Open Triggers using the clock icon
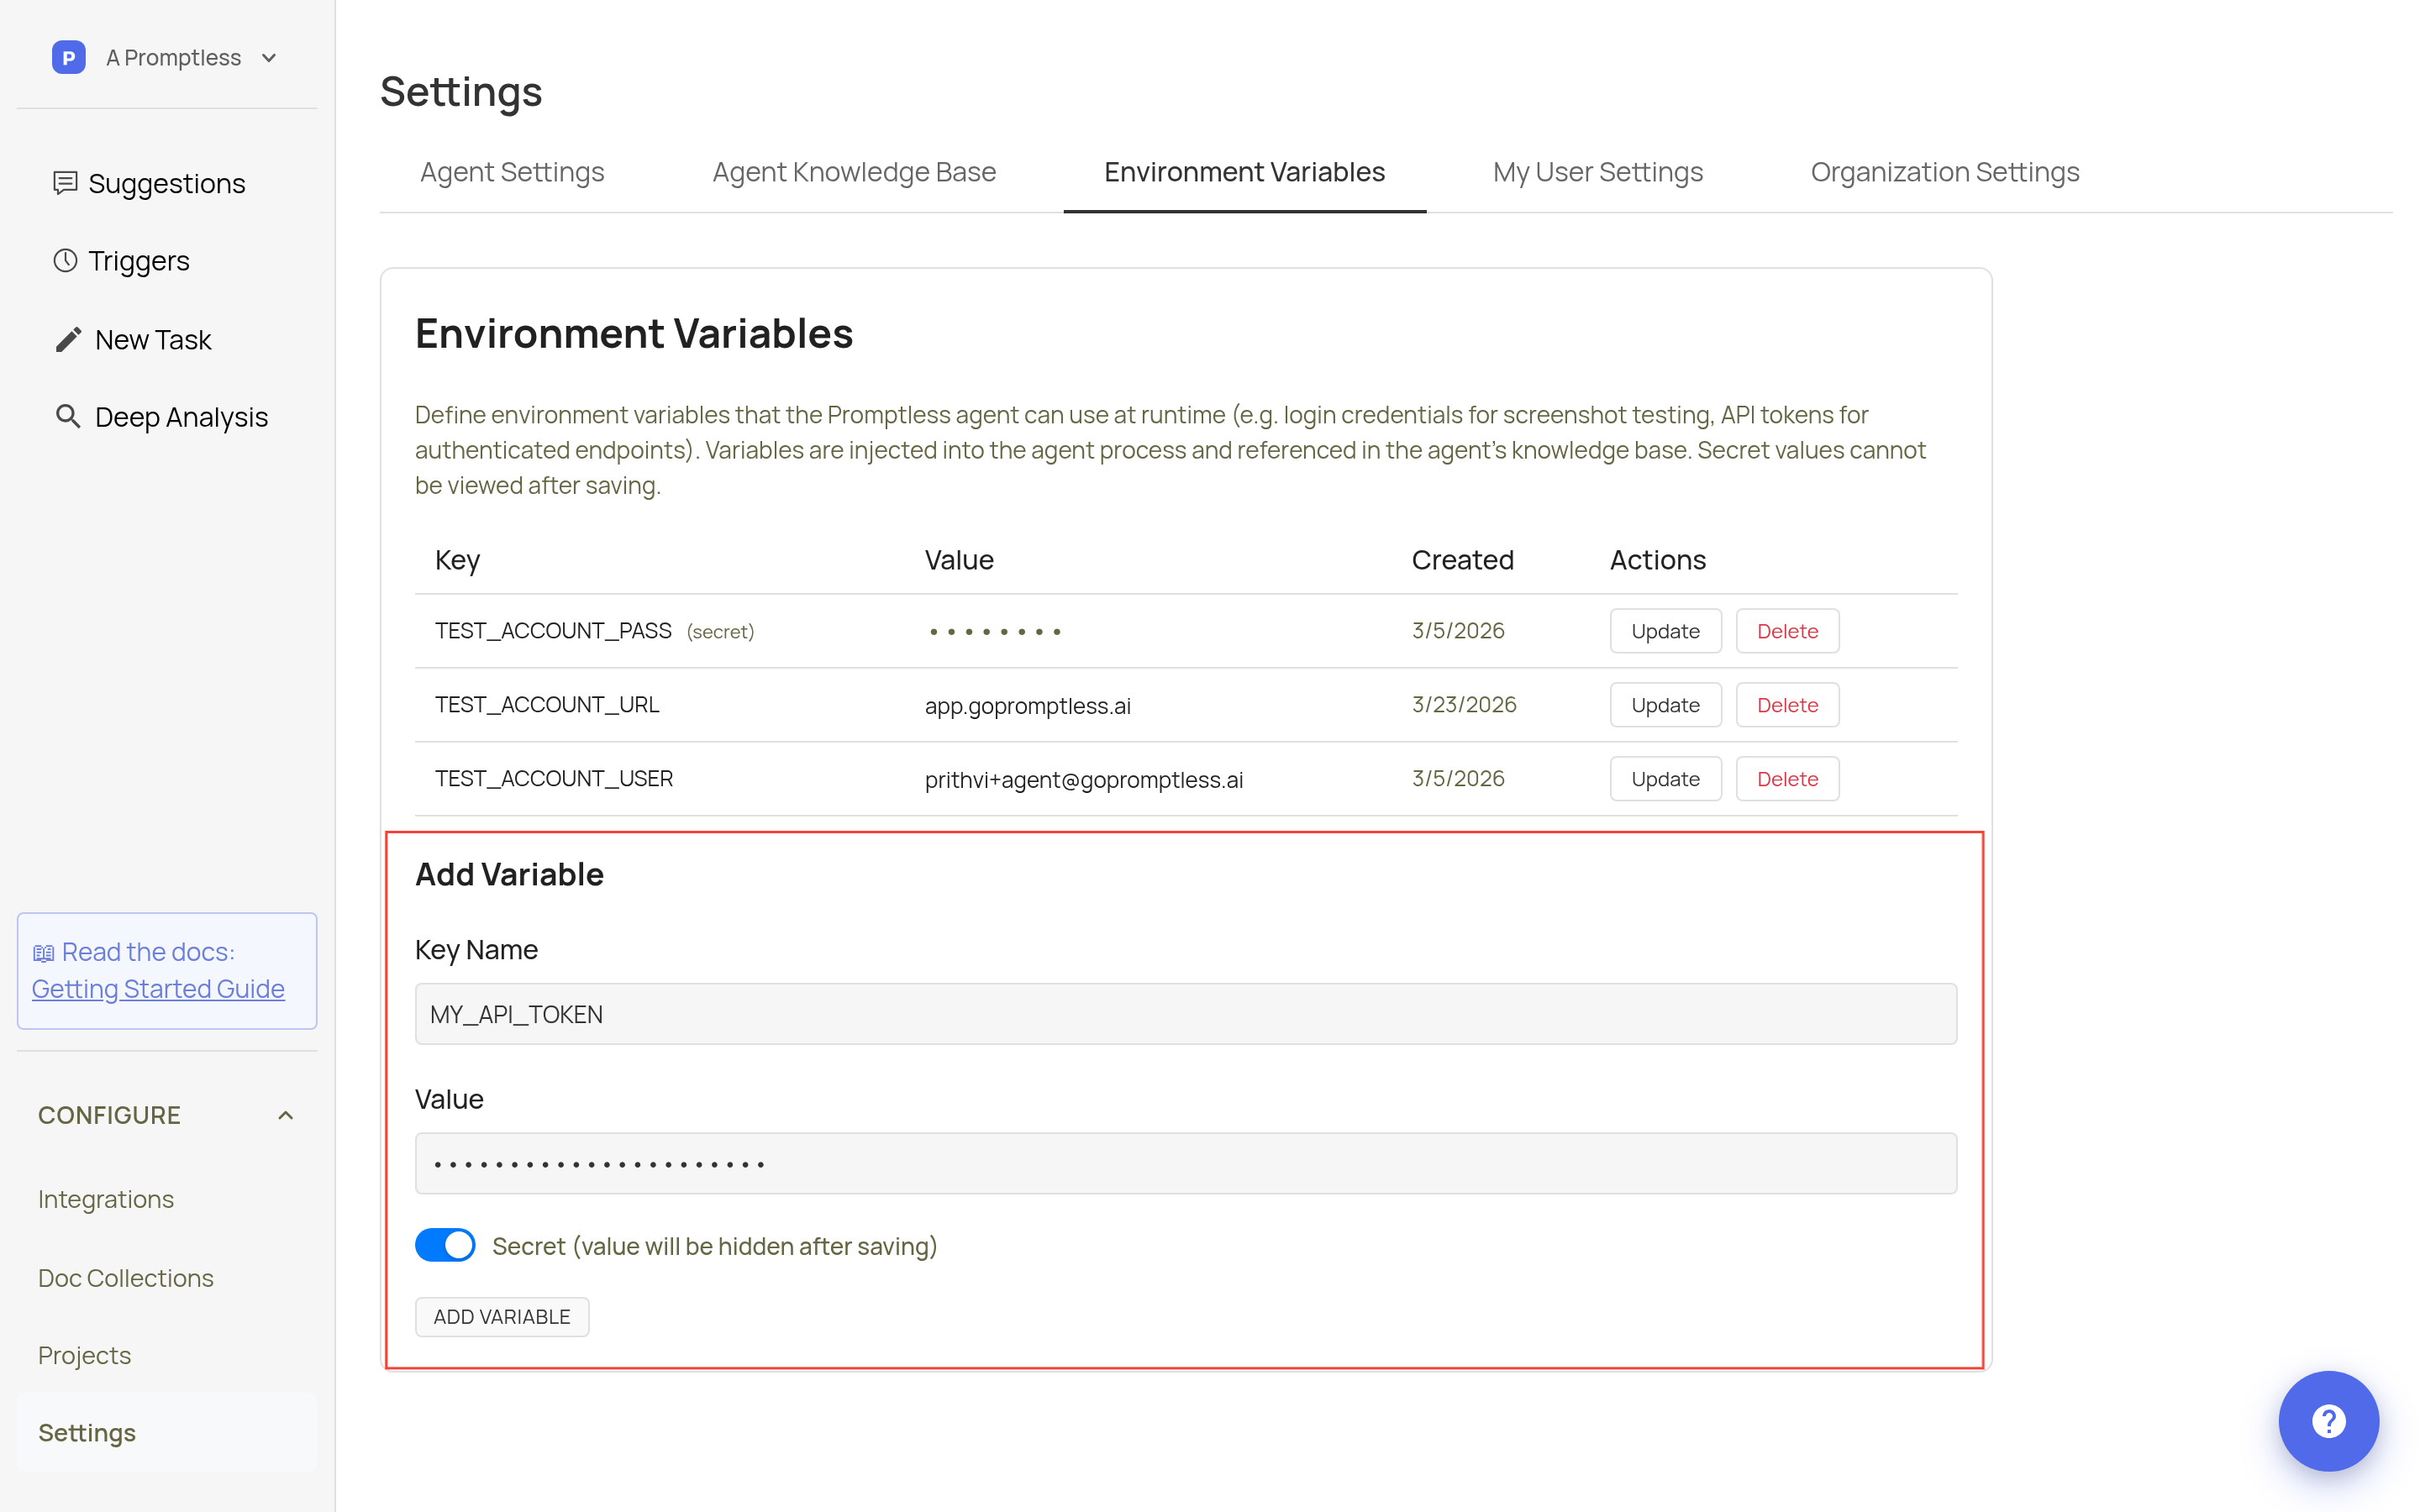The width and height of the screenshot is (2420, 1512). pos(66,260)
